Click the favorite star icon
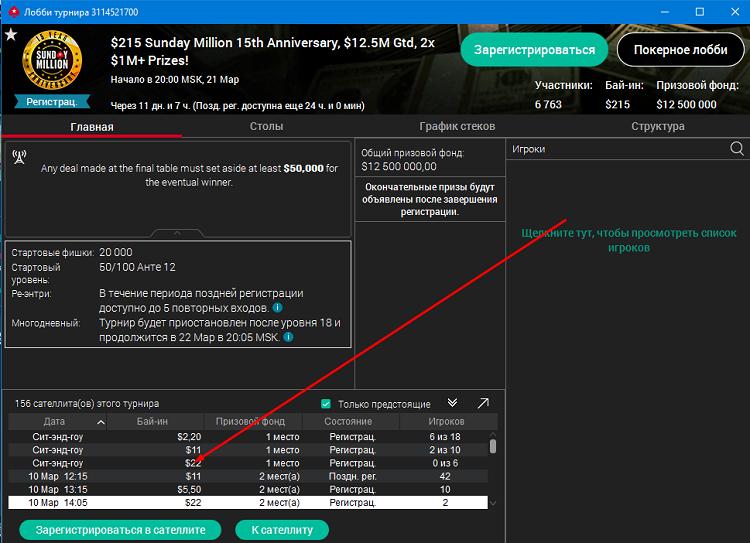 [10, 35]
